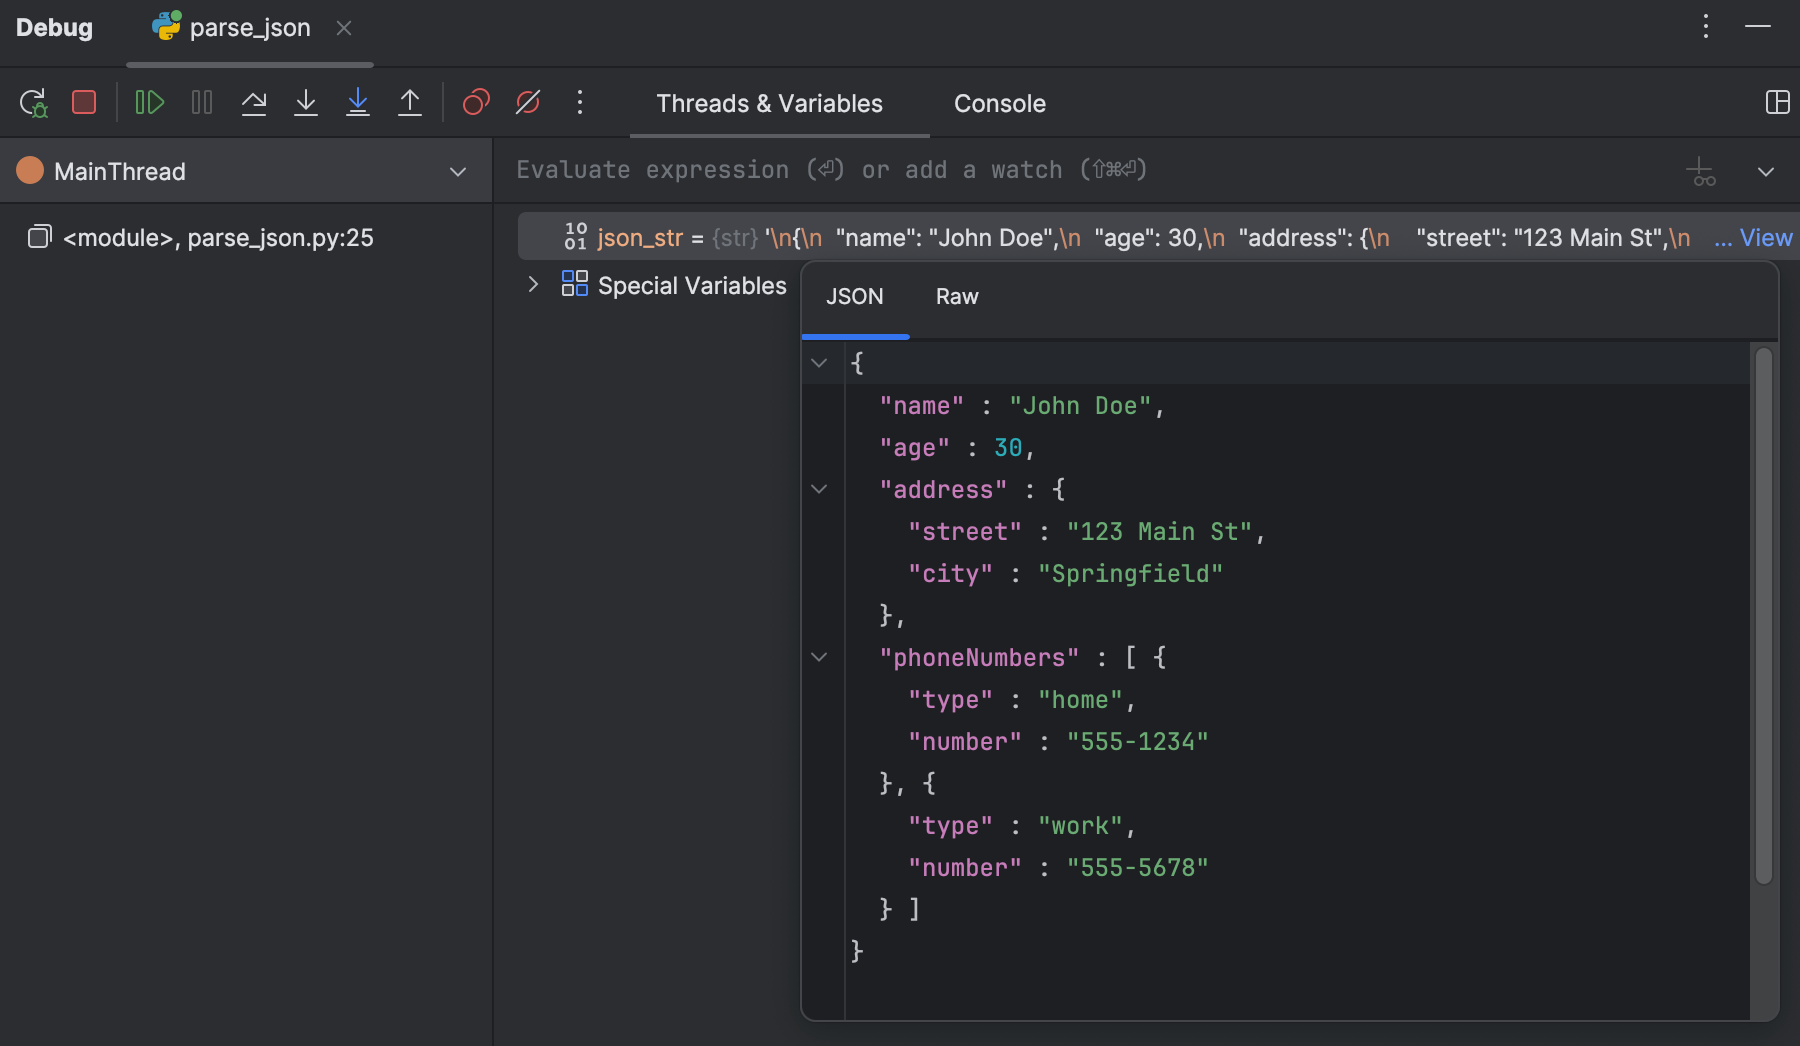Open the debugger more-actions kebab menu

tap(580, 102)
